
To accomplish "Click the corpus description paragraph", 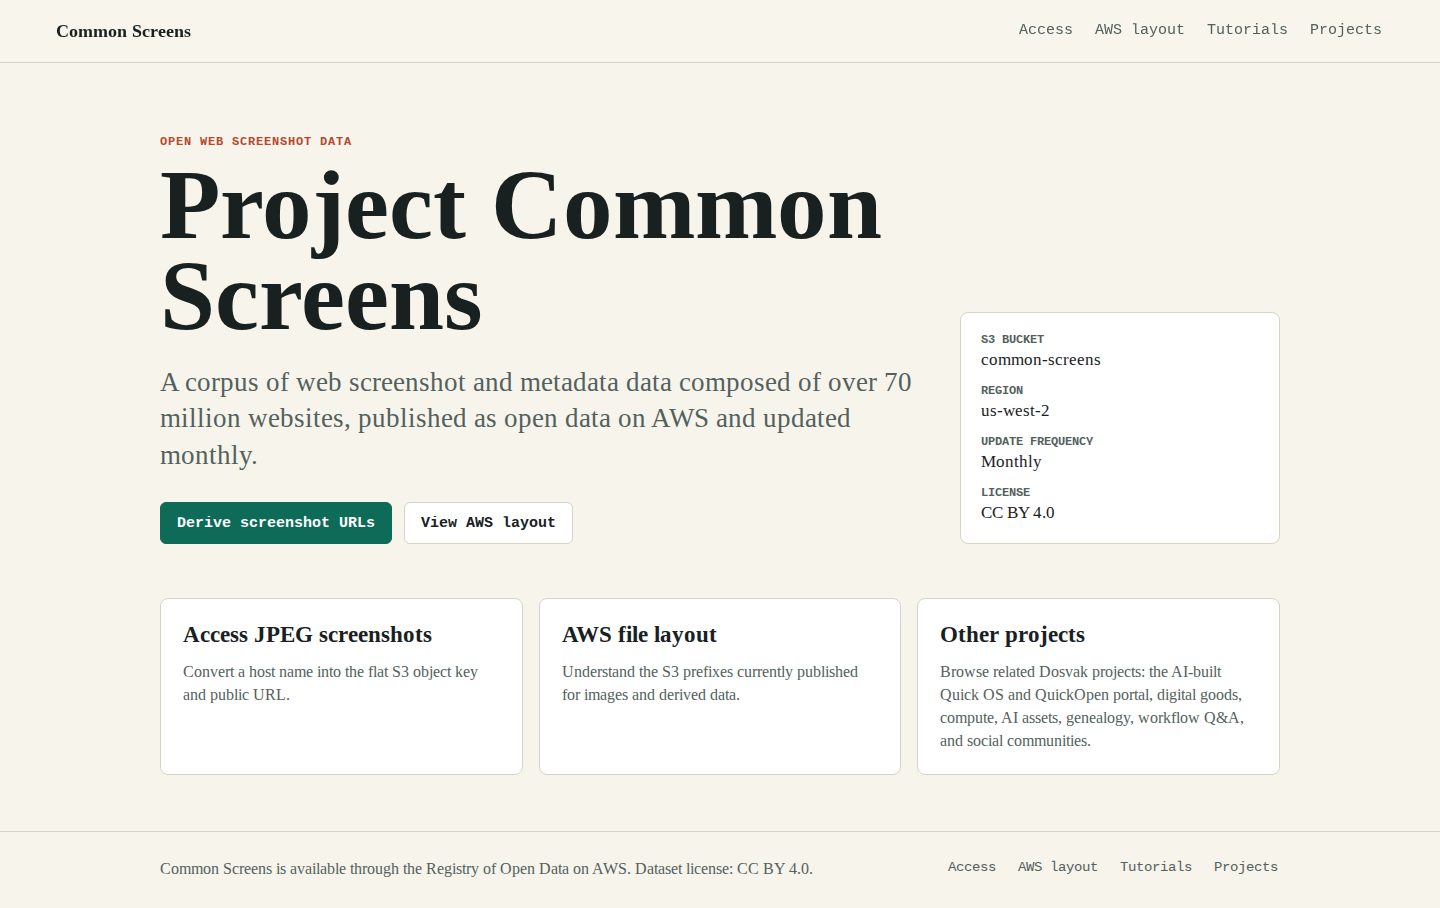I will pyautogui.click(x=536, y=419).
